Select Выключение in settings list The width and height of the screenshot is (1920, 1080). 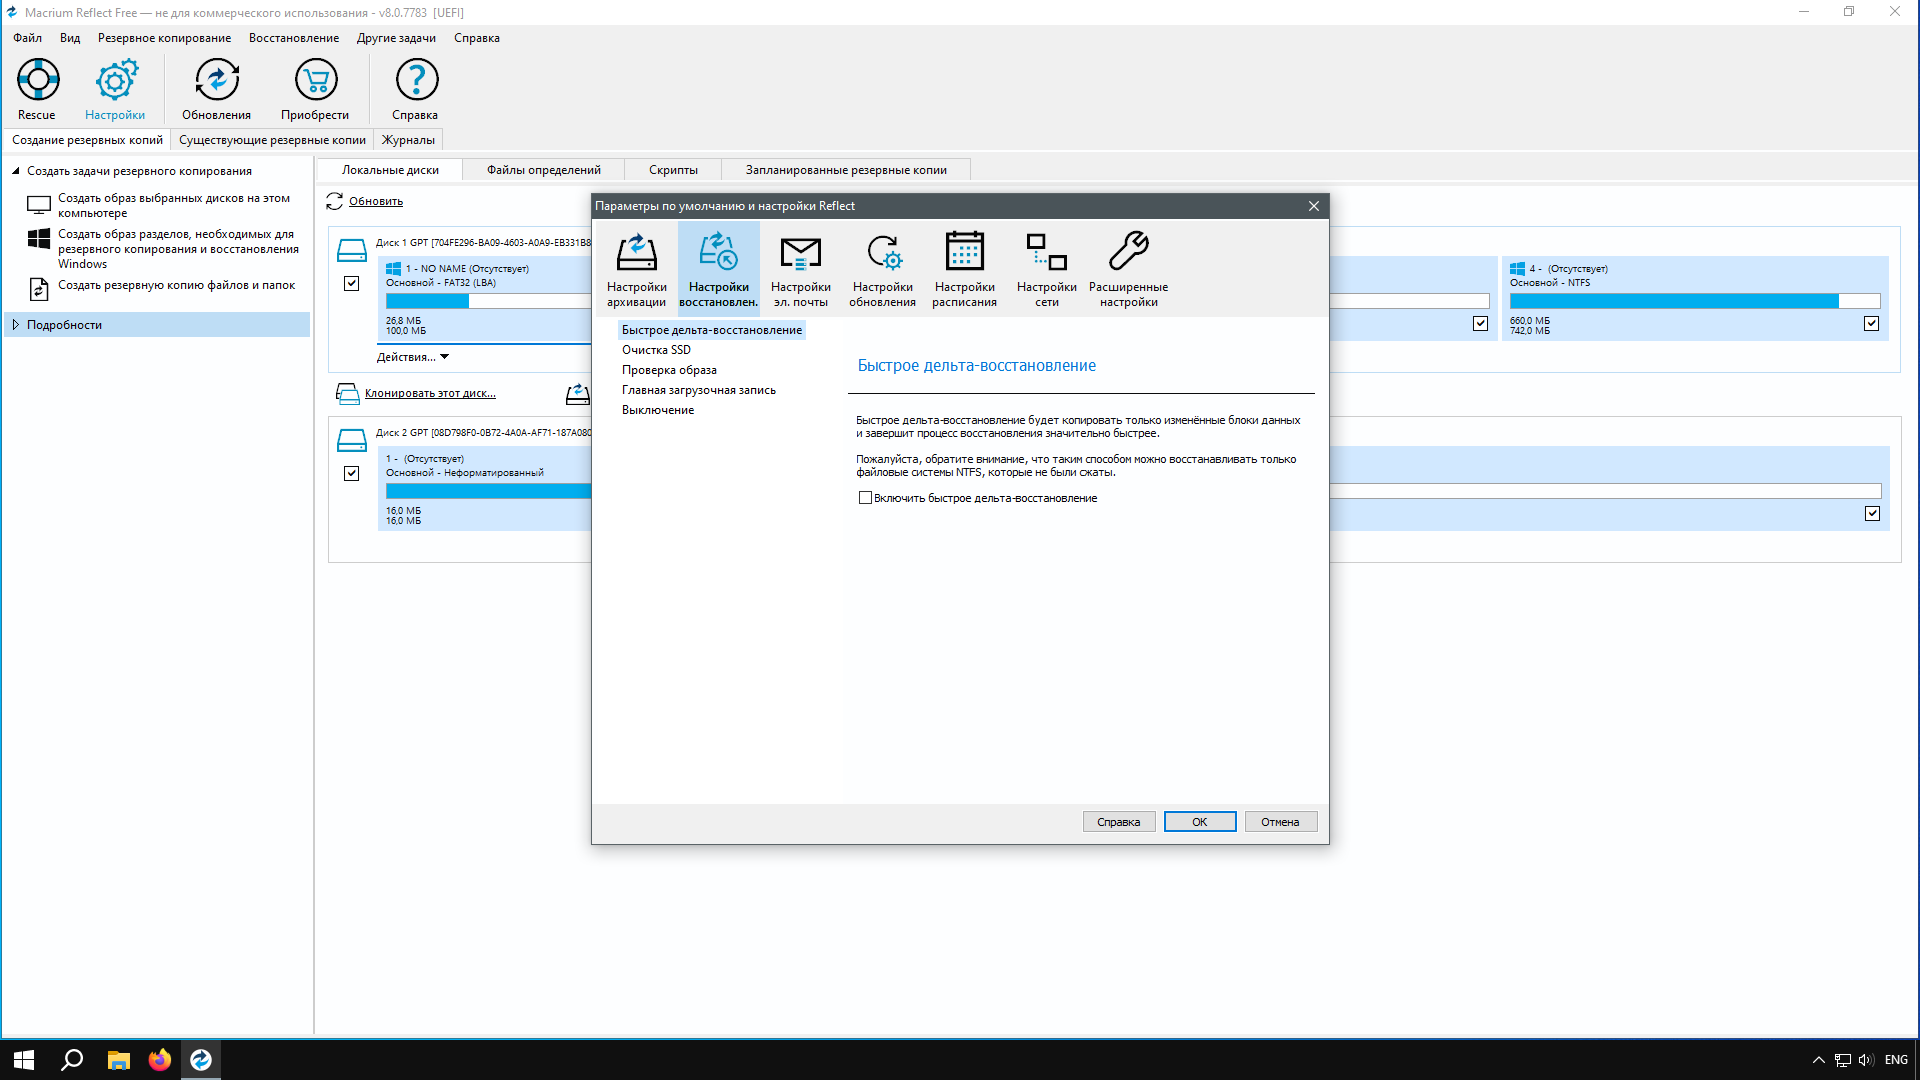click(658, 410)
